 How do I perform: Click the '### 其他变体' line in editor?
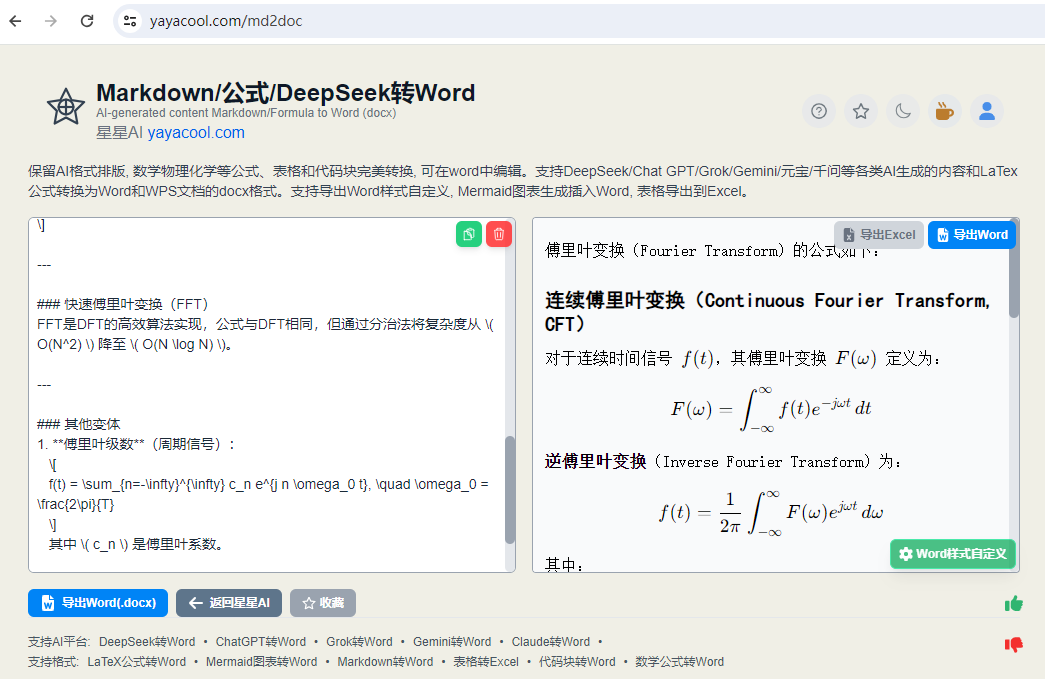79,424
